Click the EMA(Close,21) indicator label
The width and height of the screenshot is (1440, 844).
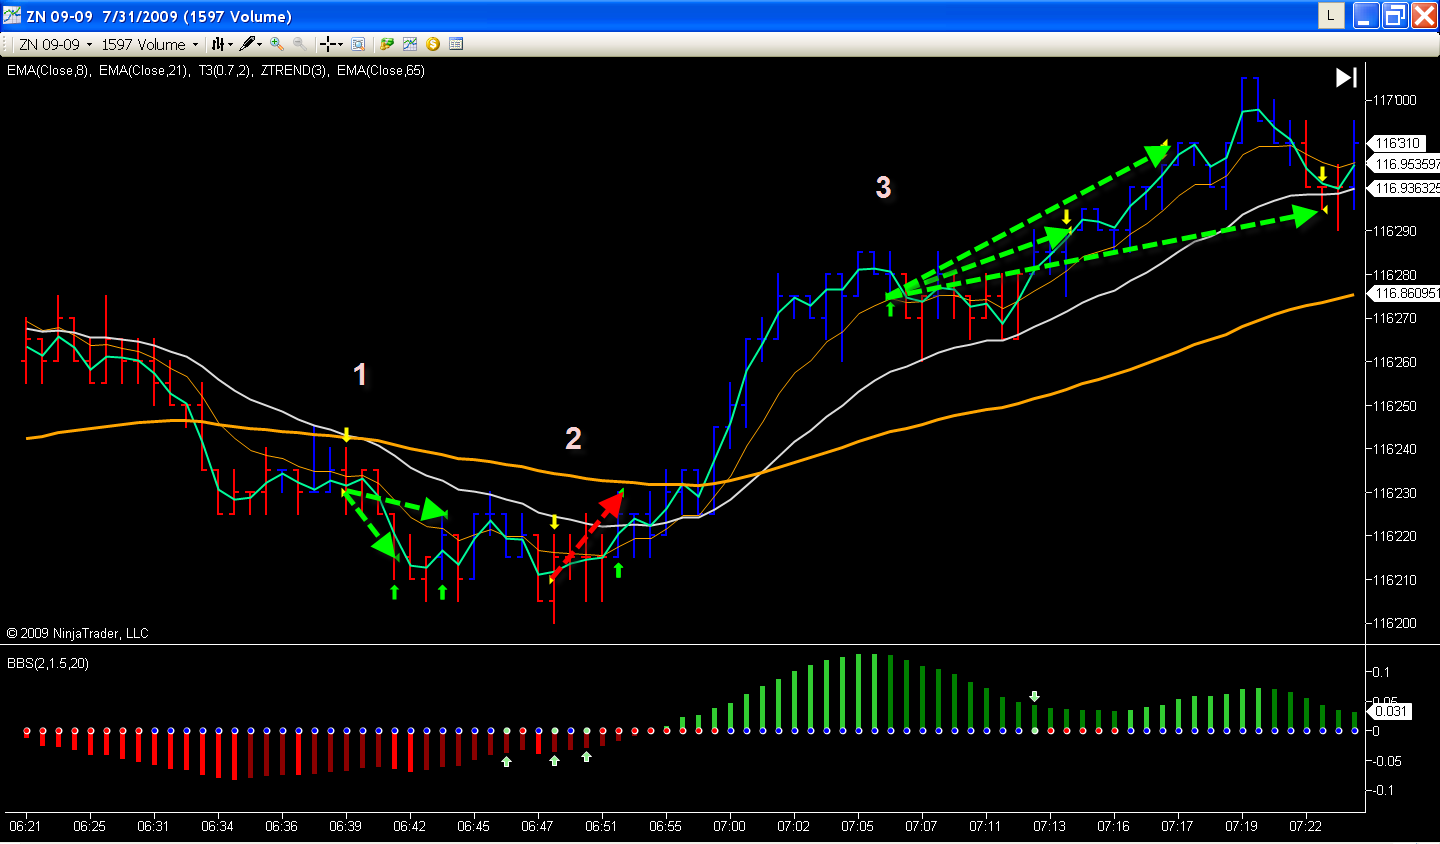click(144, 70)
